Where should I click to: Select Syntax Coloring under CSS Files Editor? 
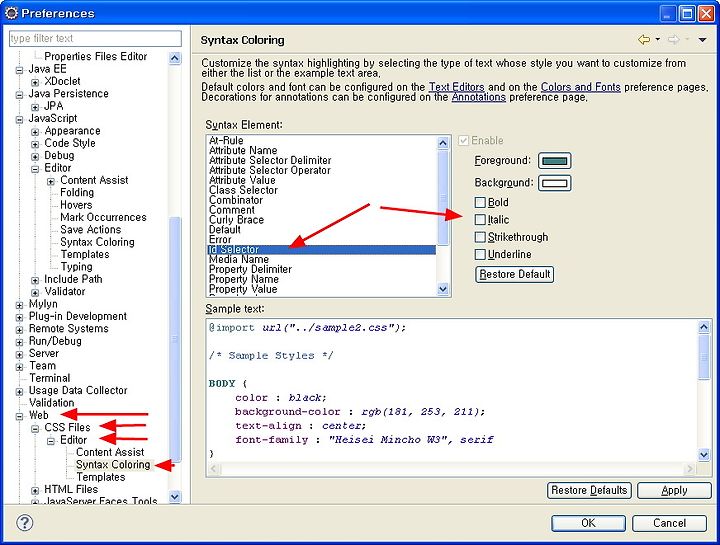[x=113, y=465]
